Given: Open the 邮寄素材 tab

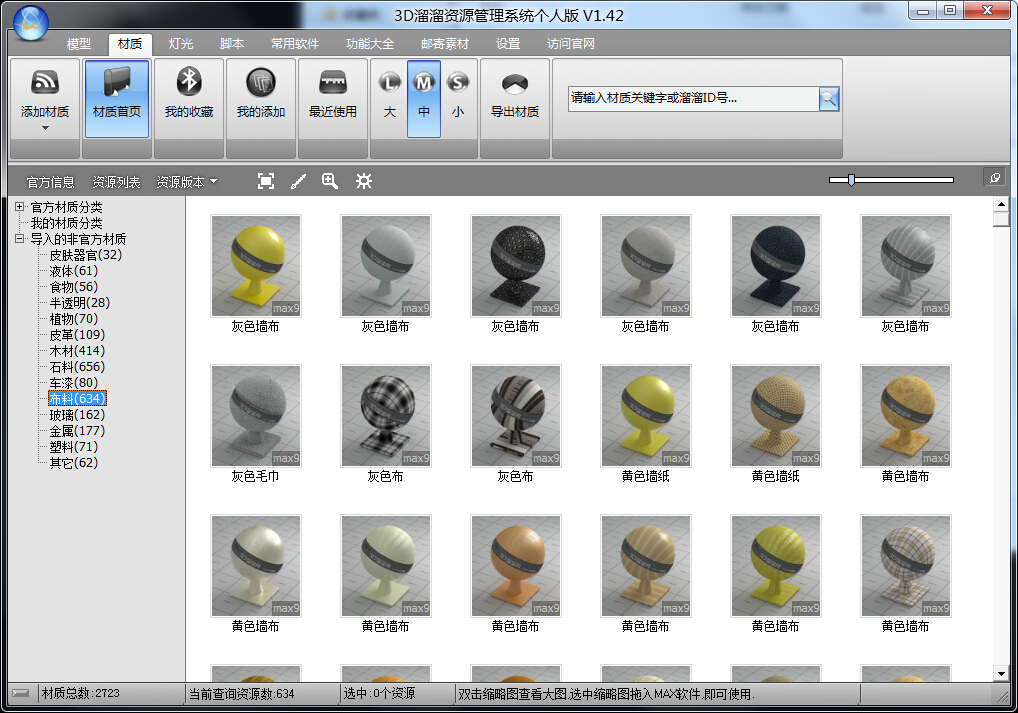Looking at the screenshot, I should tap(445, 44).
